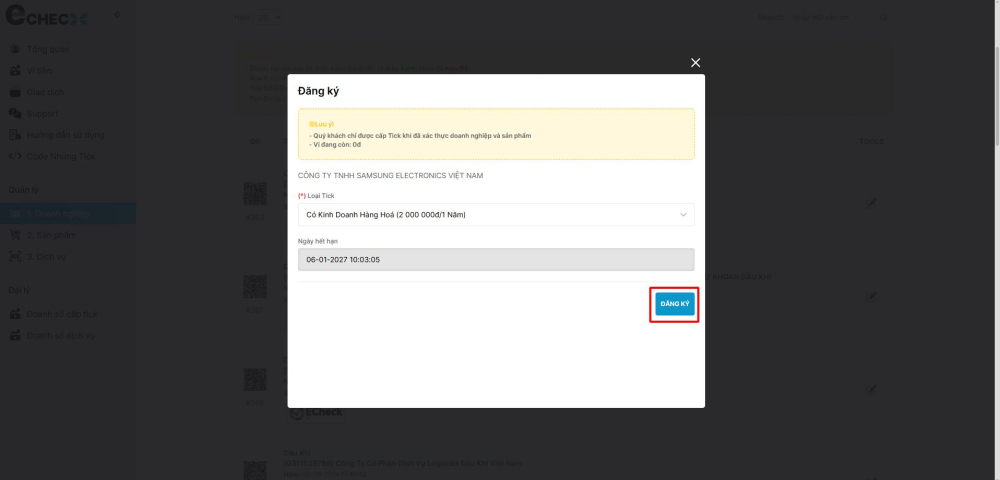Click the Support chat icon
This screenshot has height=480, width=1000.
[x=15, y=113]
